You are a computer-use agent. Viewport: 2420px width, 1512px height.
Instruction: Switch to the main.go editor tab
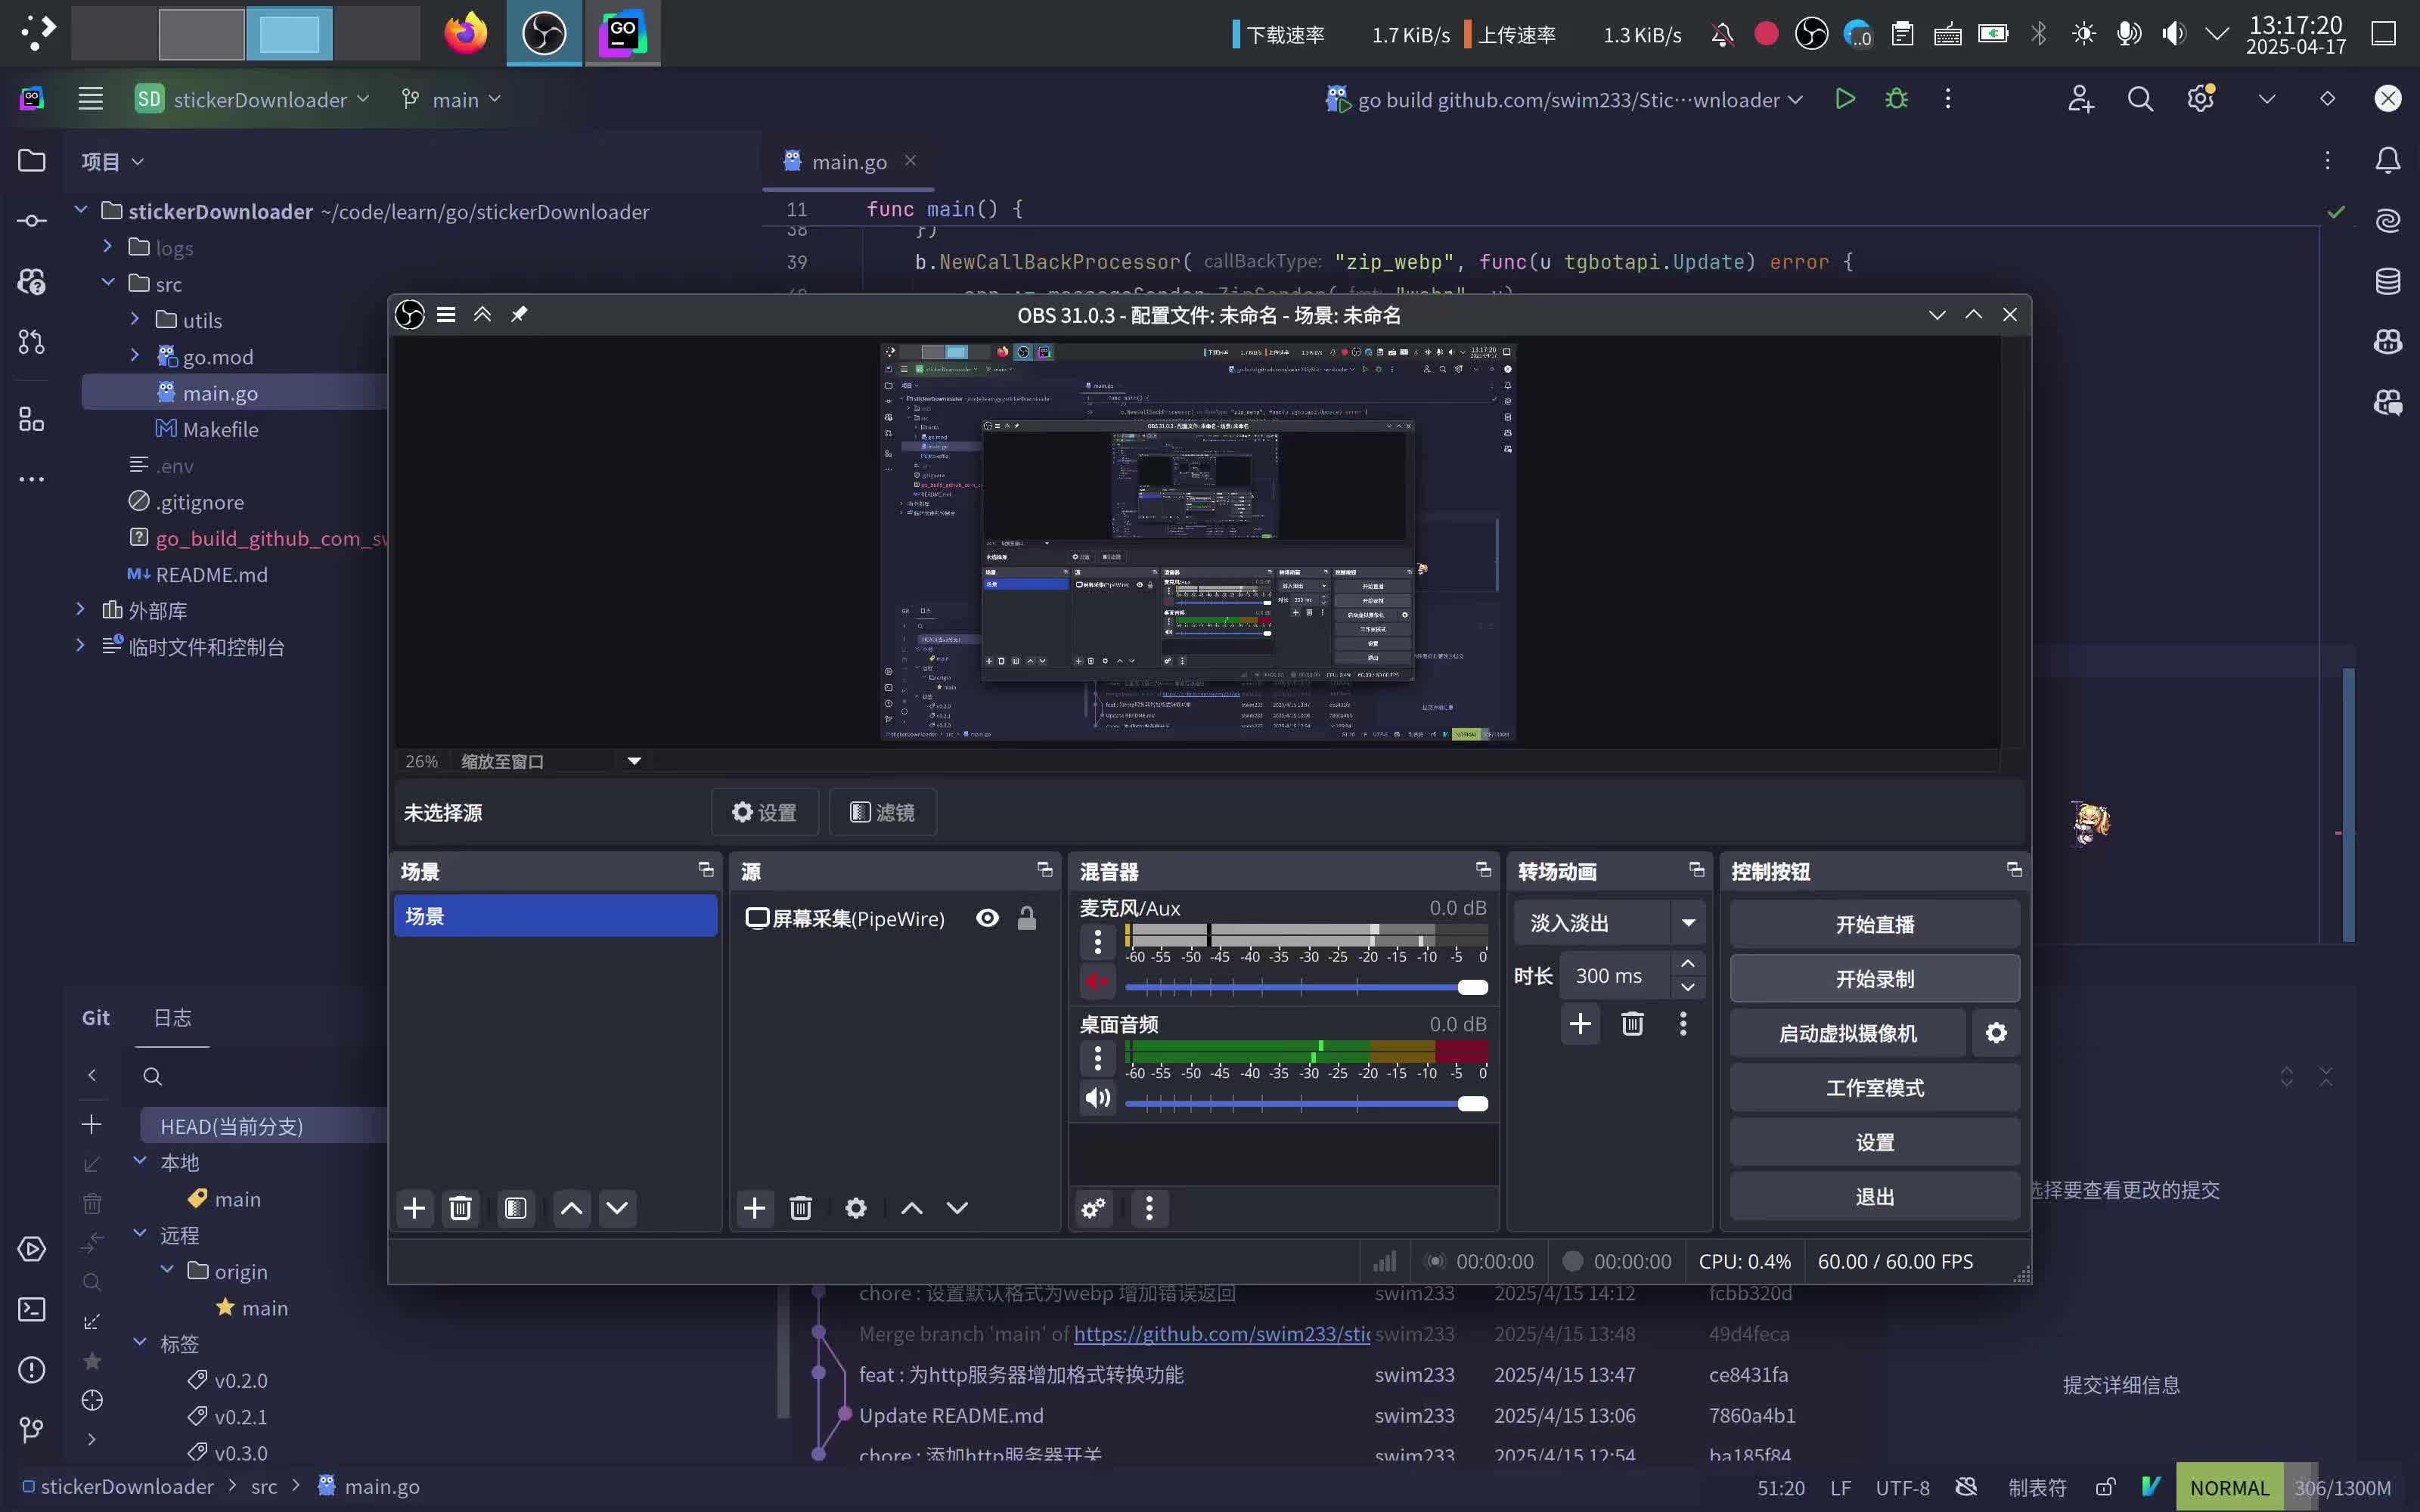[x=849, y=161]
